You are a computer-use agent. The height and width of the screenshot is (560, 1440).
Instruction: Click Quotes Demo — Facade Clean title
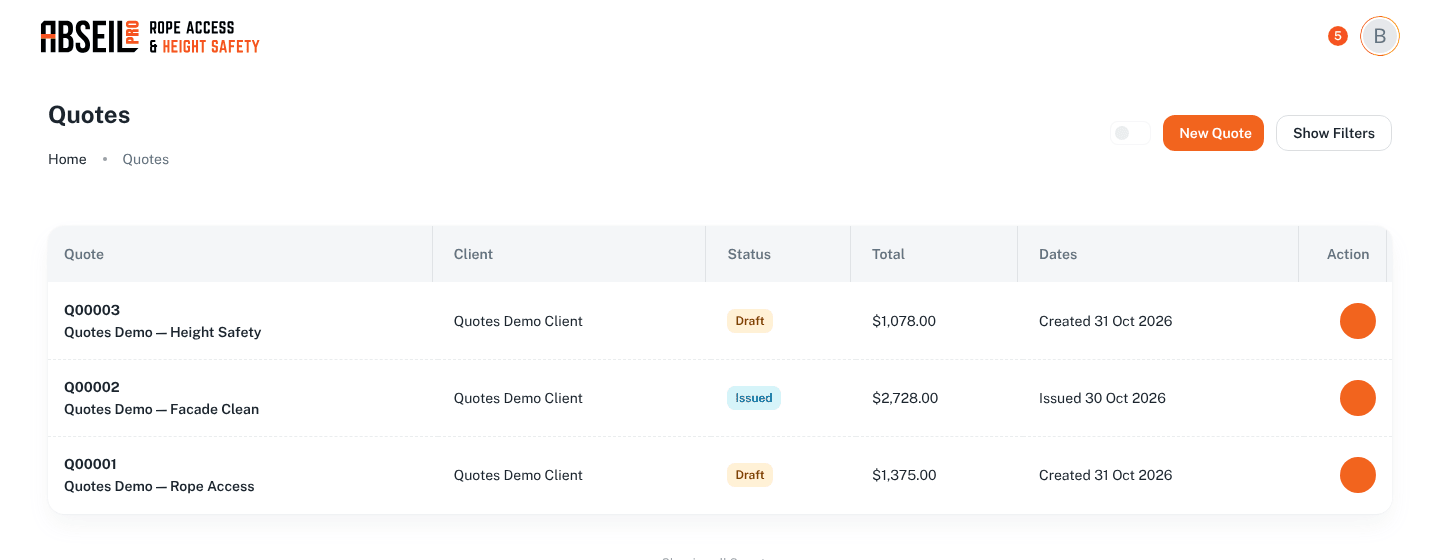(x=162, y=409)
